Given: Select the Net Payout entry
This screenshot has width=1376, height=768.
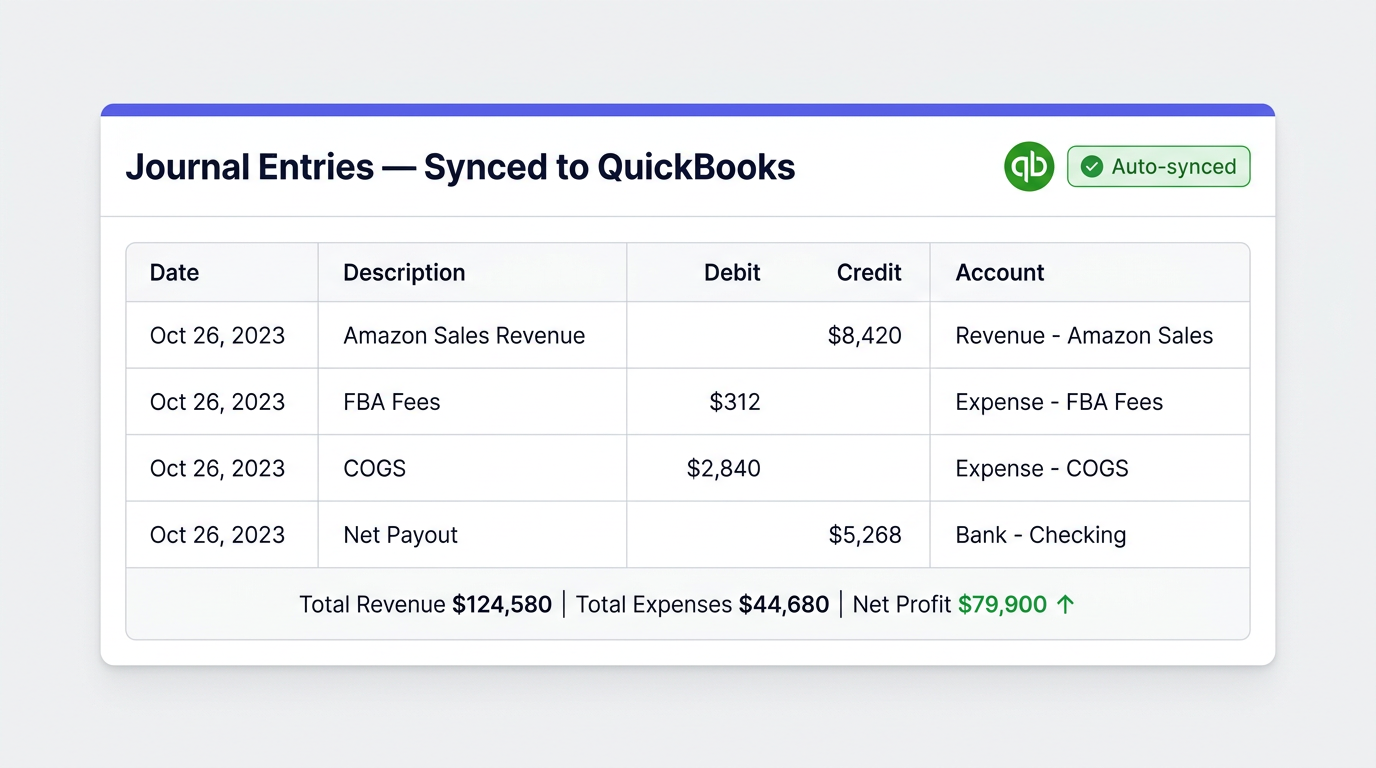Looking at the screenshot, I should 399,534.
